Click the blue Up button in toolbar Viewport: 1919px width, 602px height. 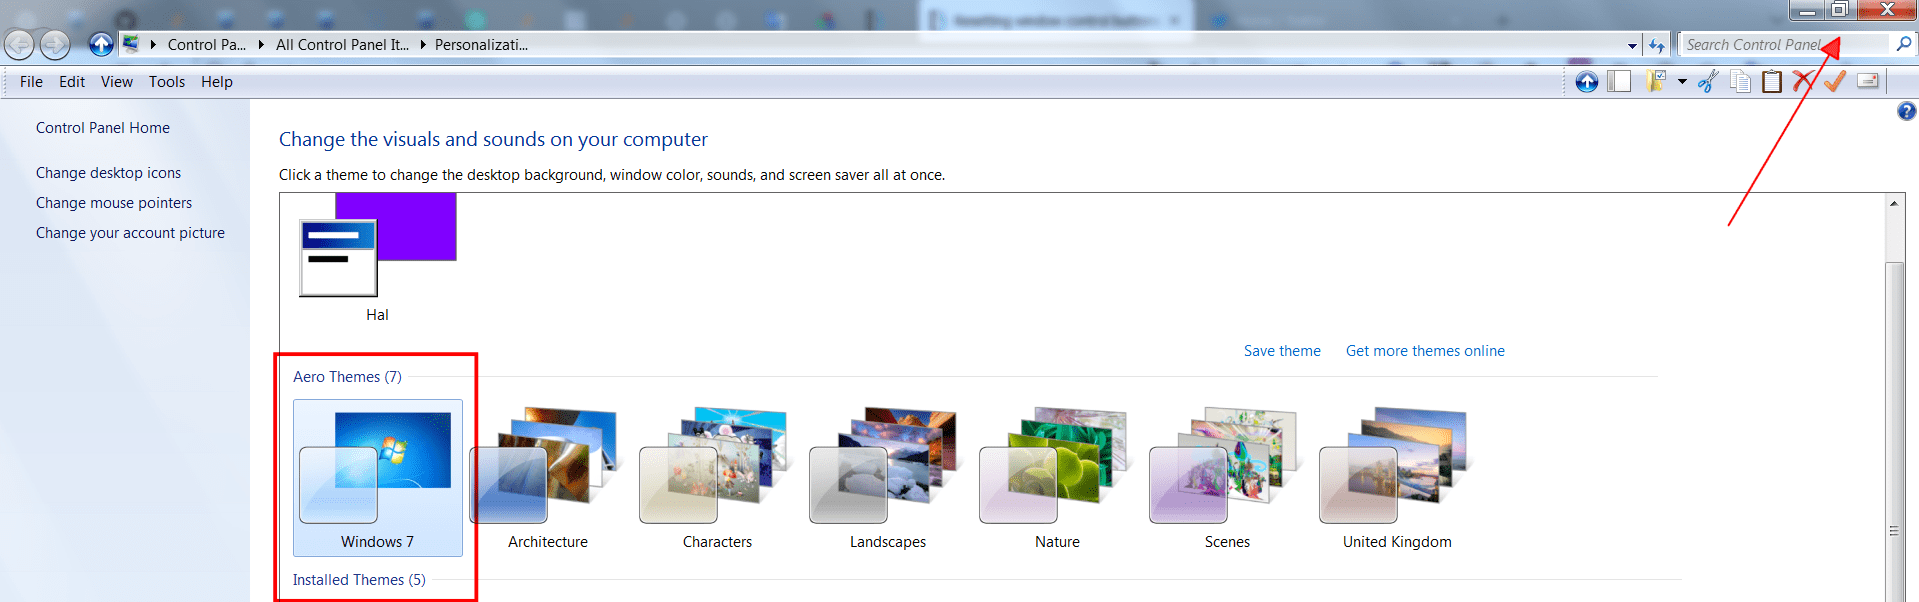(x=1587, y=82)
